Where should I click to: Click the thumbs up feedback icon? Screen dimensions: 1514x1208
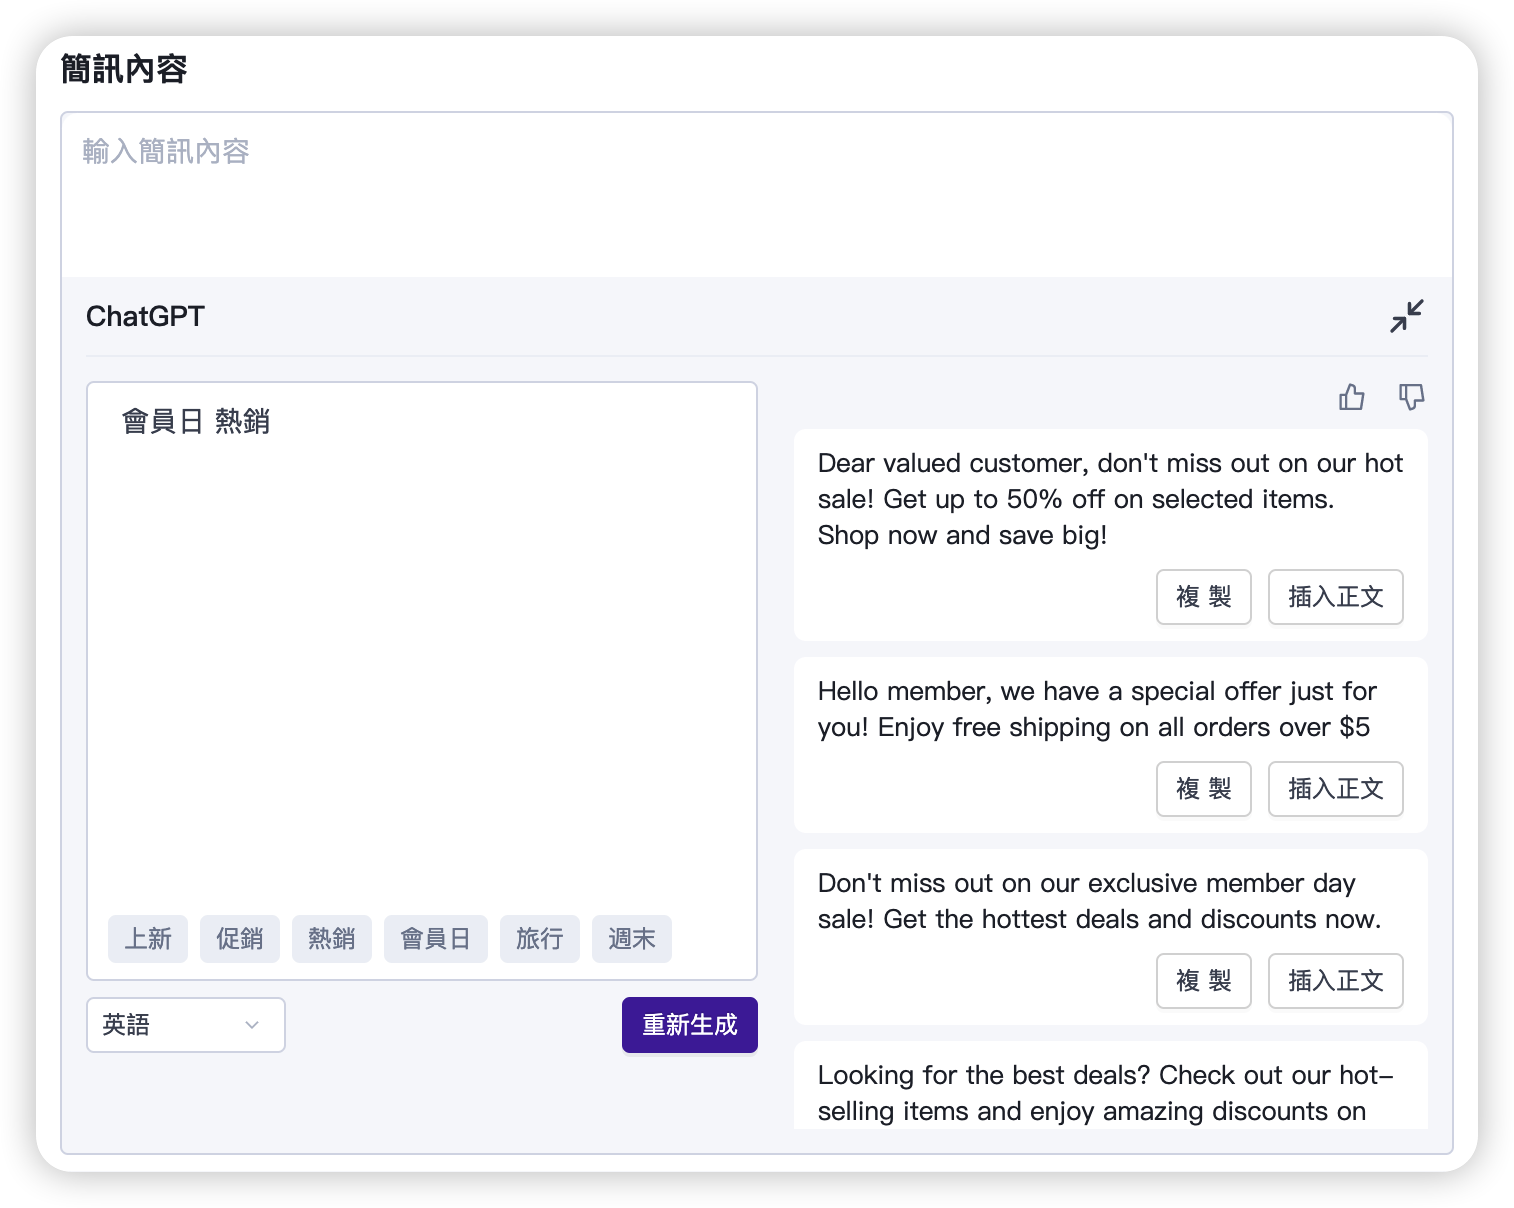(1351, 397)
